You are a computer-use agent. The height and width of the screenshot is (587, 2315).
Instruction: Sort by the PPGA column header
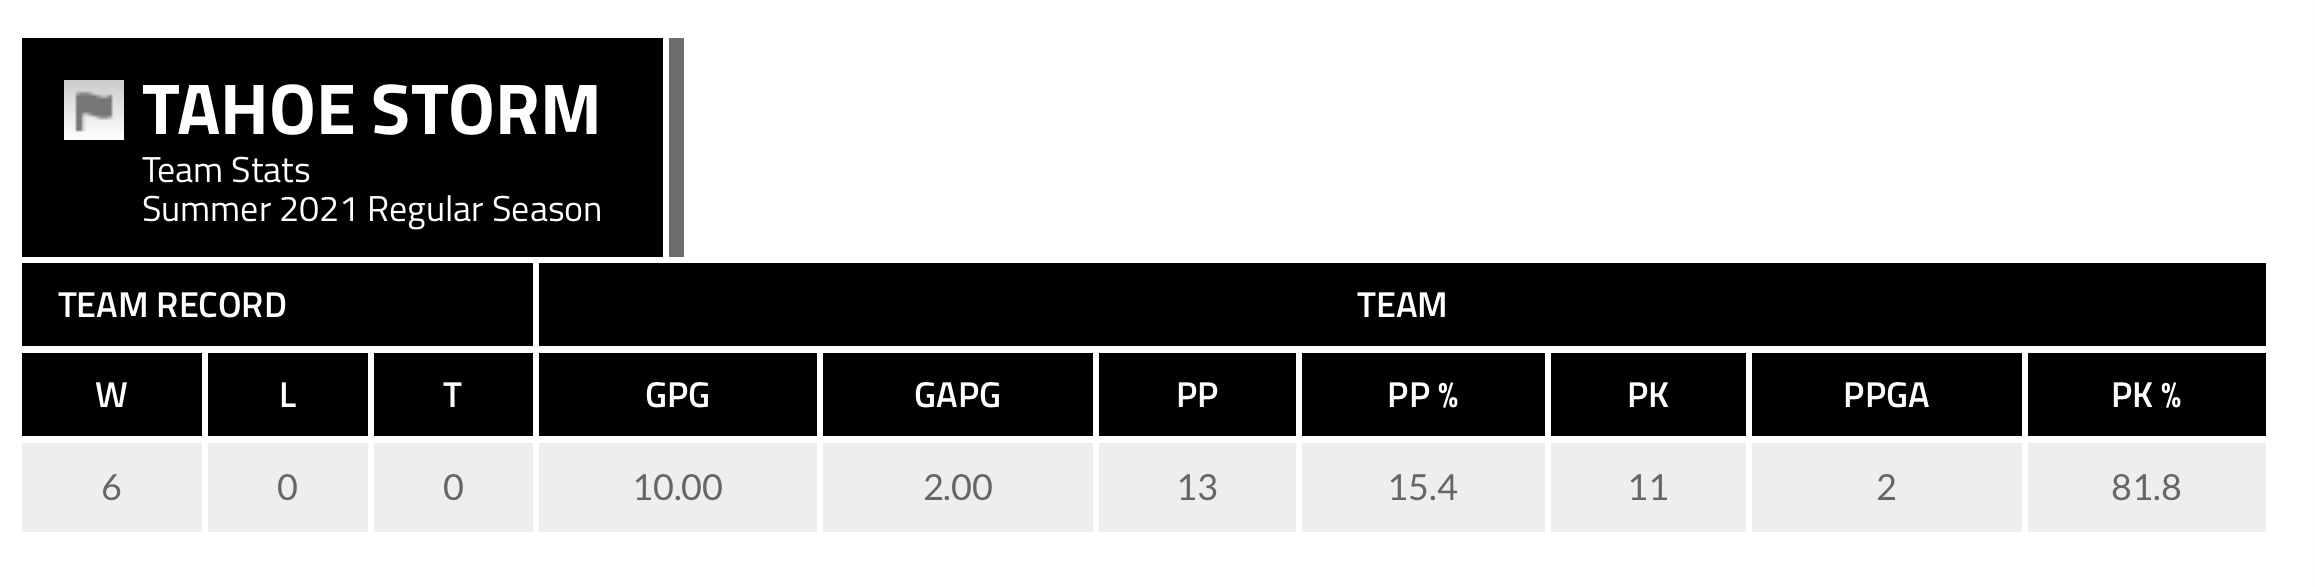click(1886, 395)
